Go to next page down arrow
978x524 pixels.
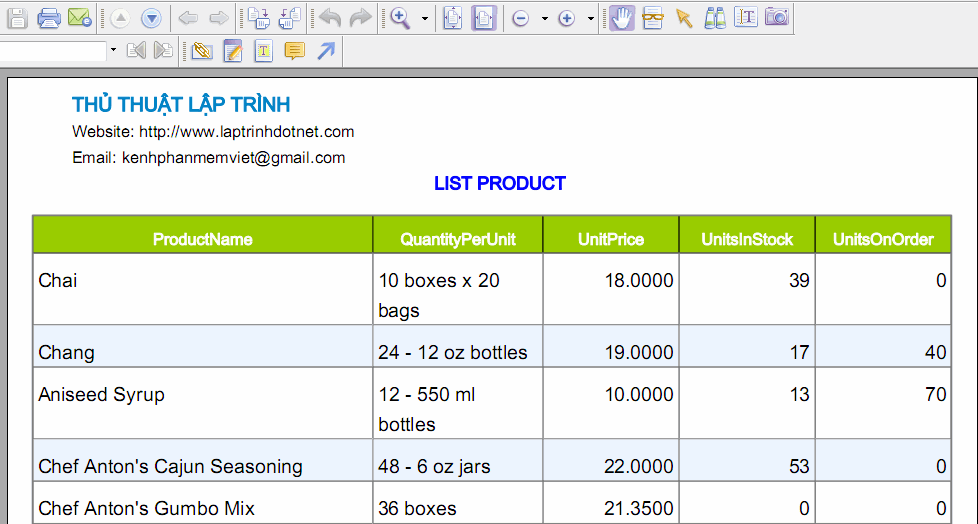pyautogui.click(x=152, y=19)
